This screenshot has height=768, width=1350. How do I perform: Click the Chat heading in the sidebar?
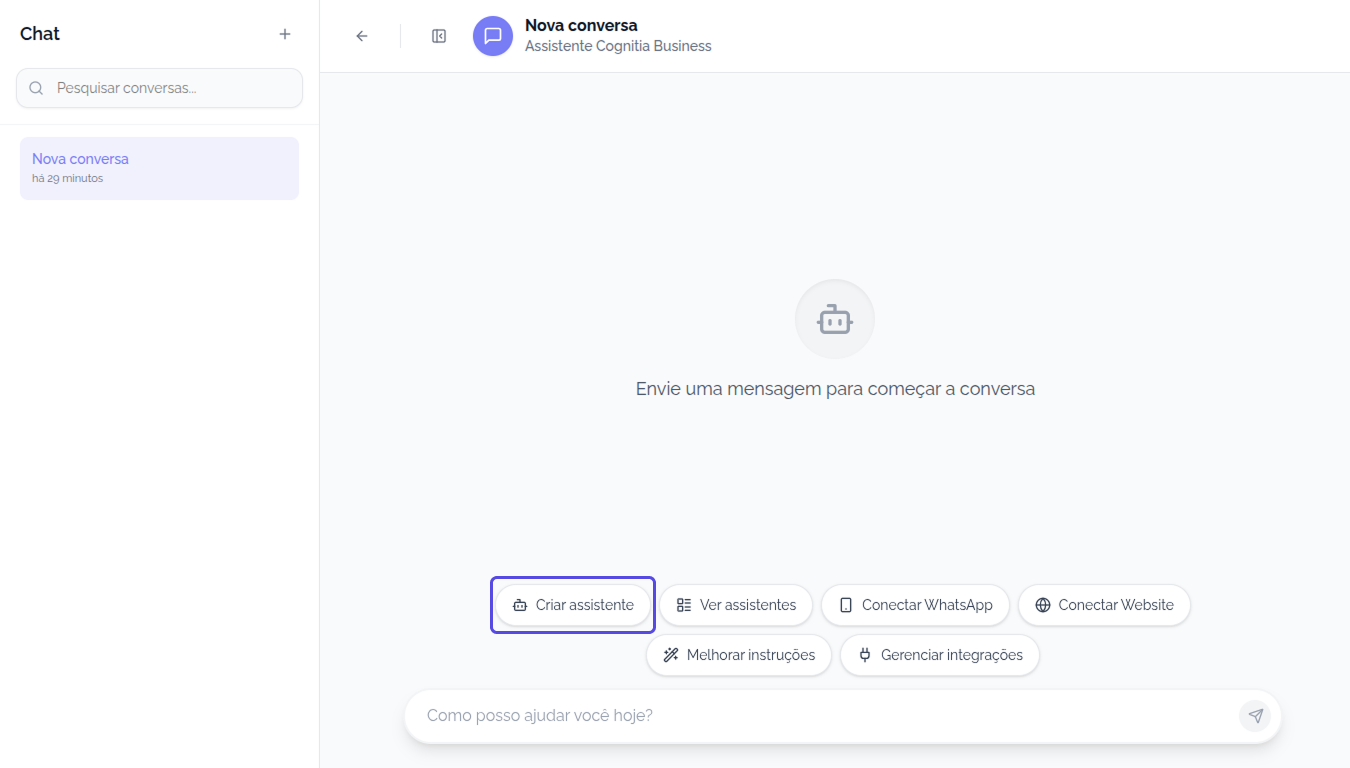tap(40, 34)
